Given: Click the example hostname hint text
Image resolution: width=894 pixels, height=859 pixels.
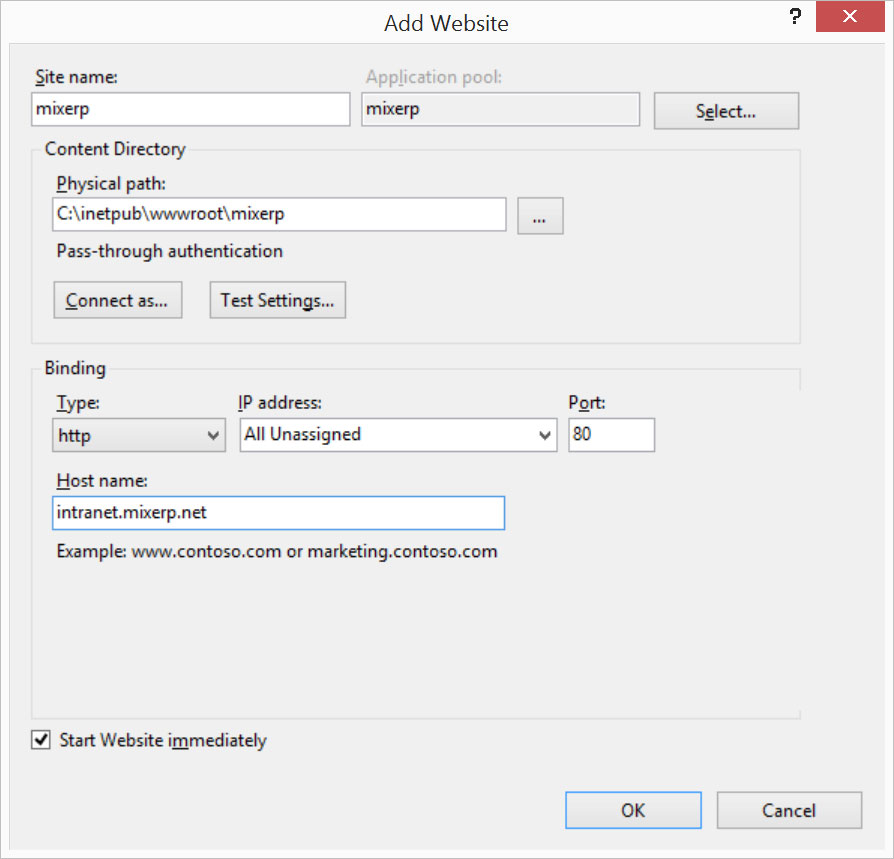Looking at the screenshot, I should [x=277, y=552].
